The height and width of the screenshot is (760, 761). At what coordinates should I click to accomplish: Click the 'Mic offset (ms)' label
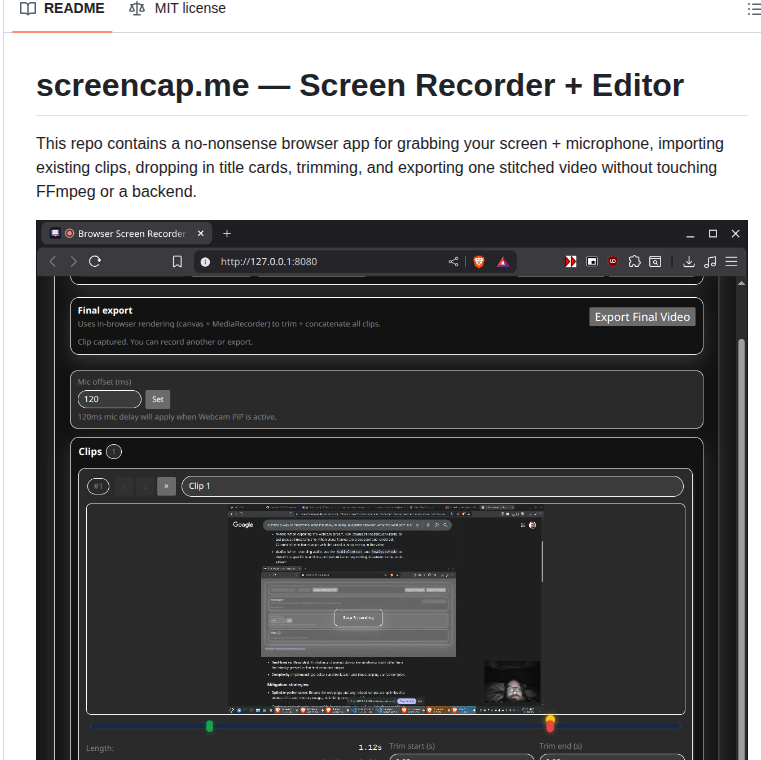pyautogui.click(x=104, y=382)
